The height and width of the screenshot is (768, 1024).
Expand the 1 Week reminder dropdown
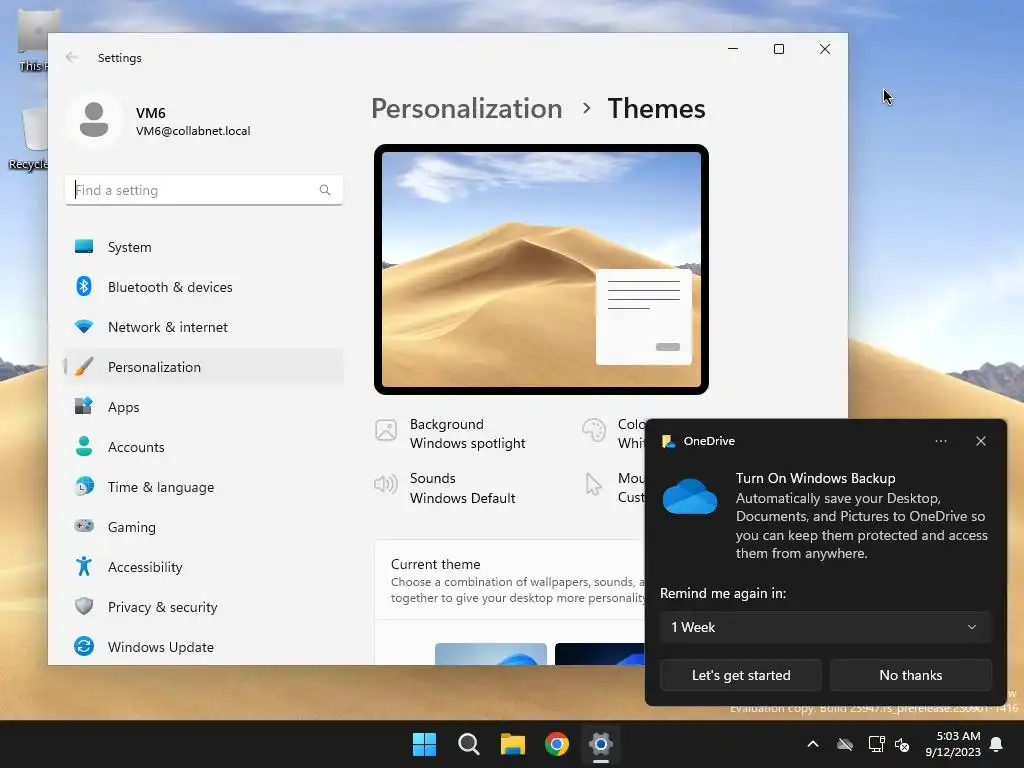pyautogui.click(x=825, y=628)
